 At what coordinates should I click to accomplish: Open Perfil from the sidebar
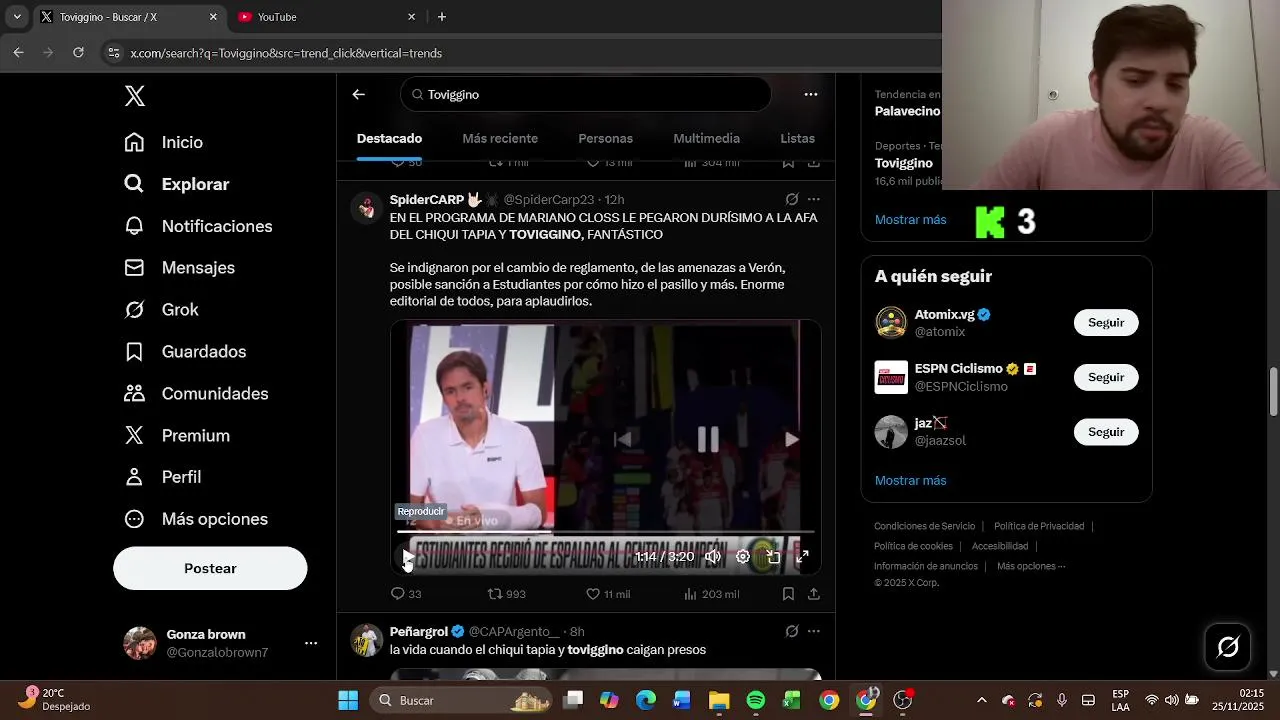coord(162,478)
